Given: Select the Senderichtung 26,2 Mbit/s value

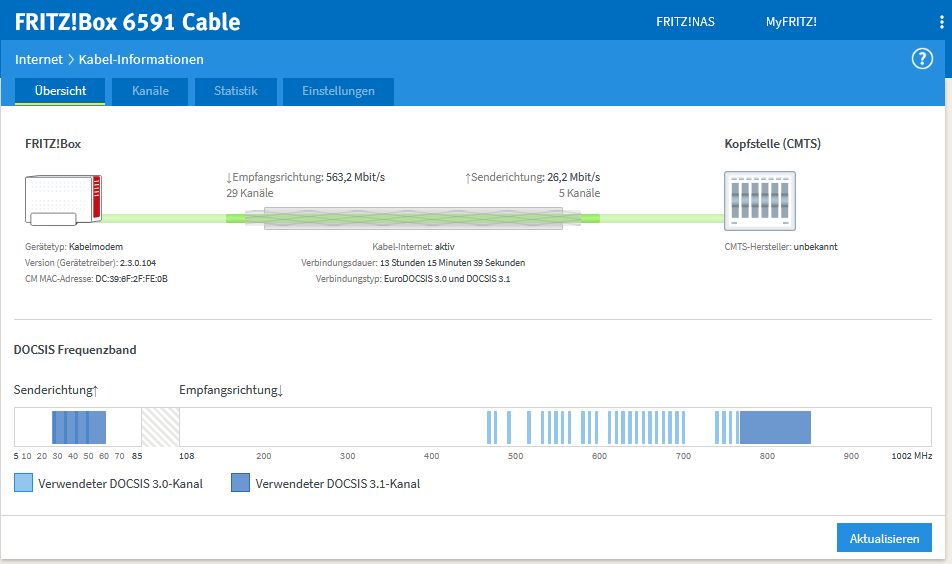Looking at the screenshot, I should tap(573, 177).
